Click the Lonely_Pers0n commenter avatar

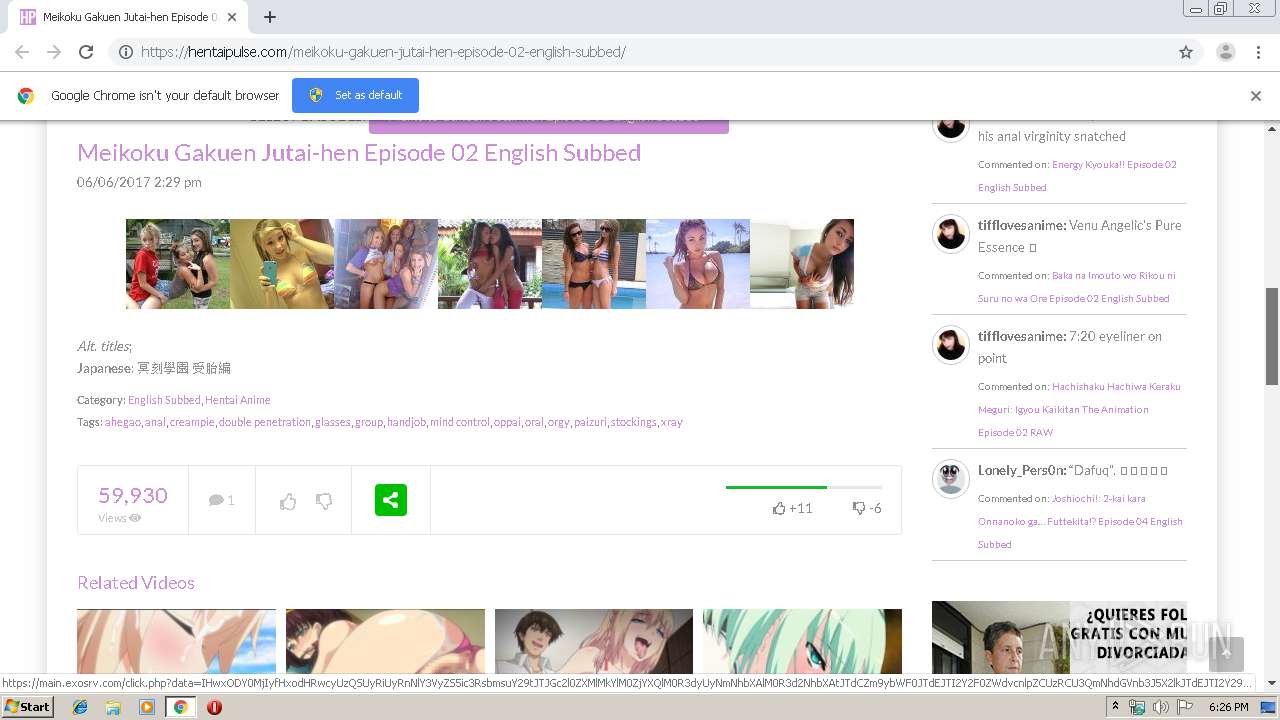pyautogui.click(x=951, y=479)
